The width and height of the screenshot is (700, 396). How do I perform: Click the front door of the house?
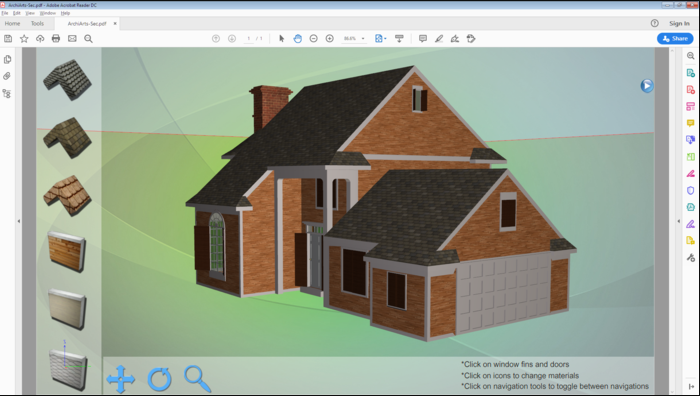pos(316,261)
